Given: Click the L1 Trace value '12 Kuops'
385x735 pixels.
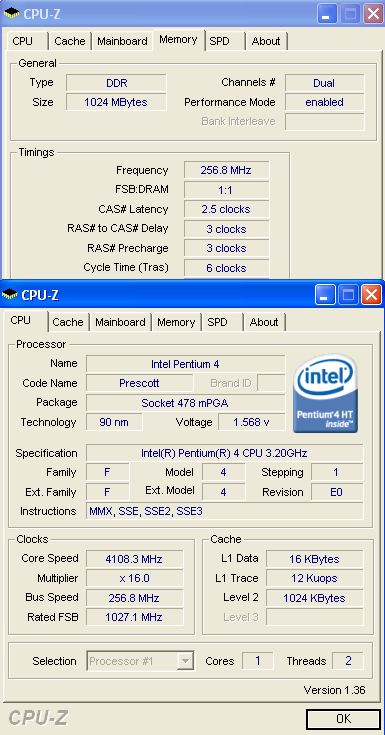Looking at the screenshot, I should (x=315, y=578).
